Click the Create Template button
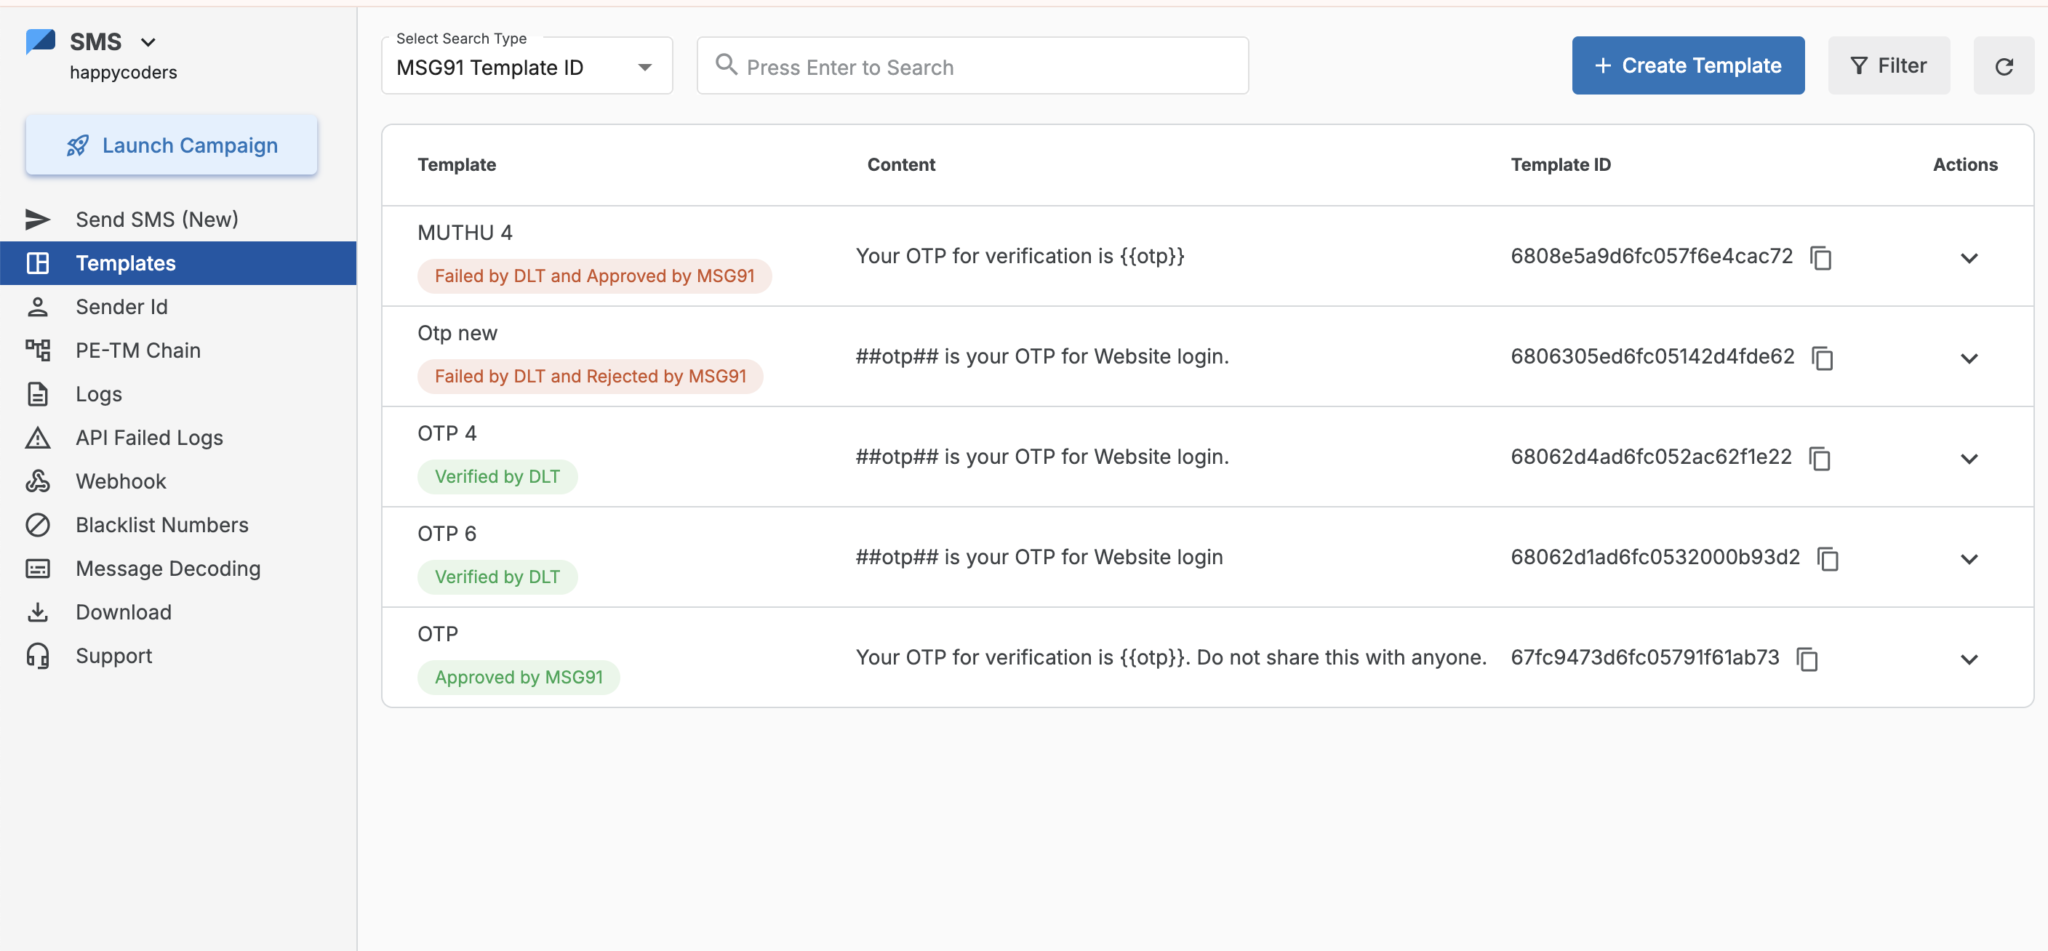 [1688, 66]
